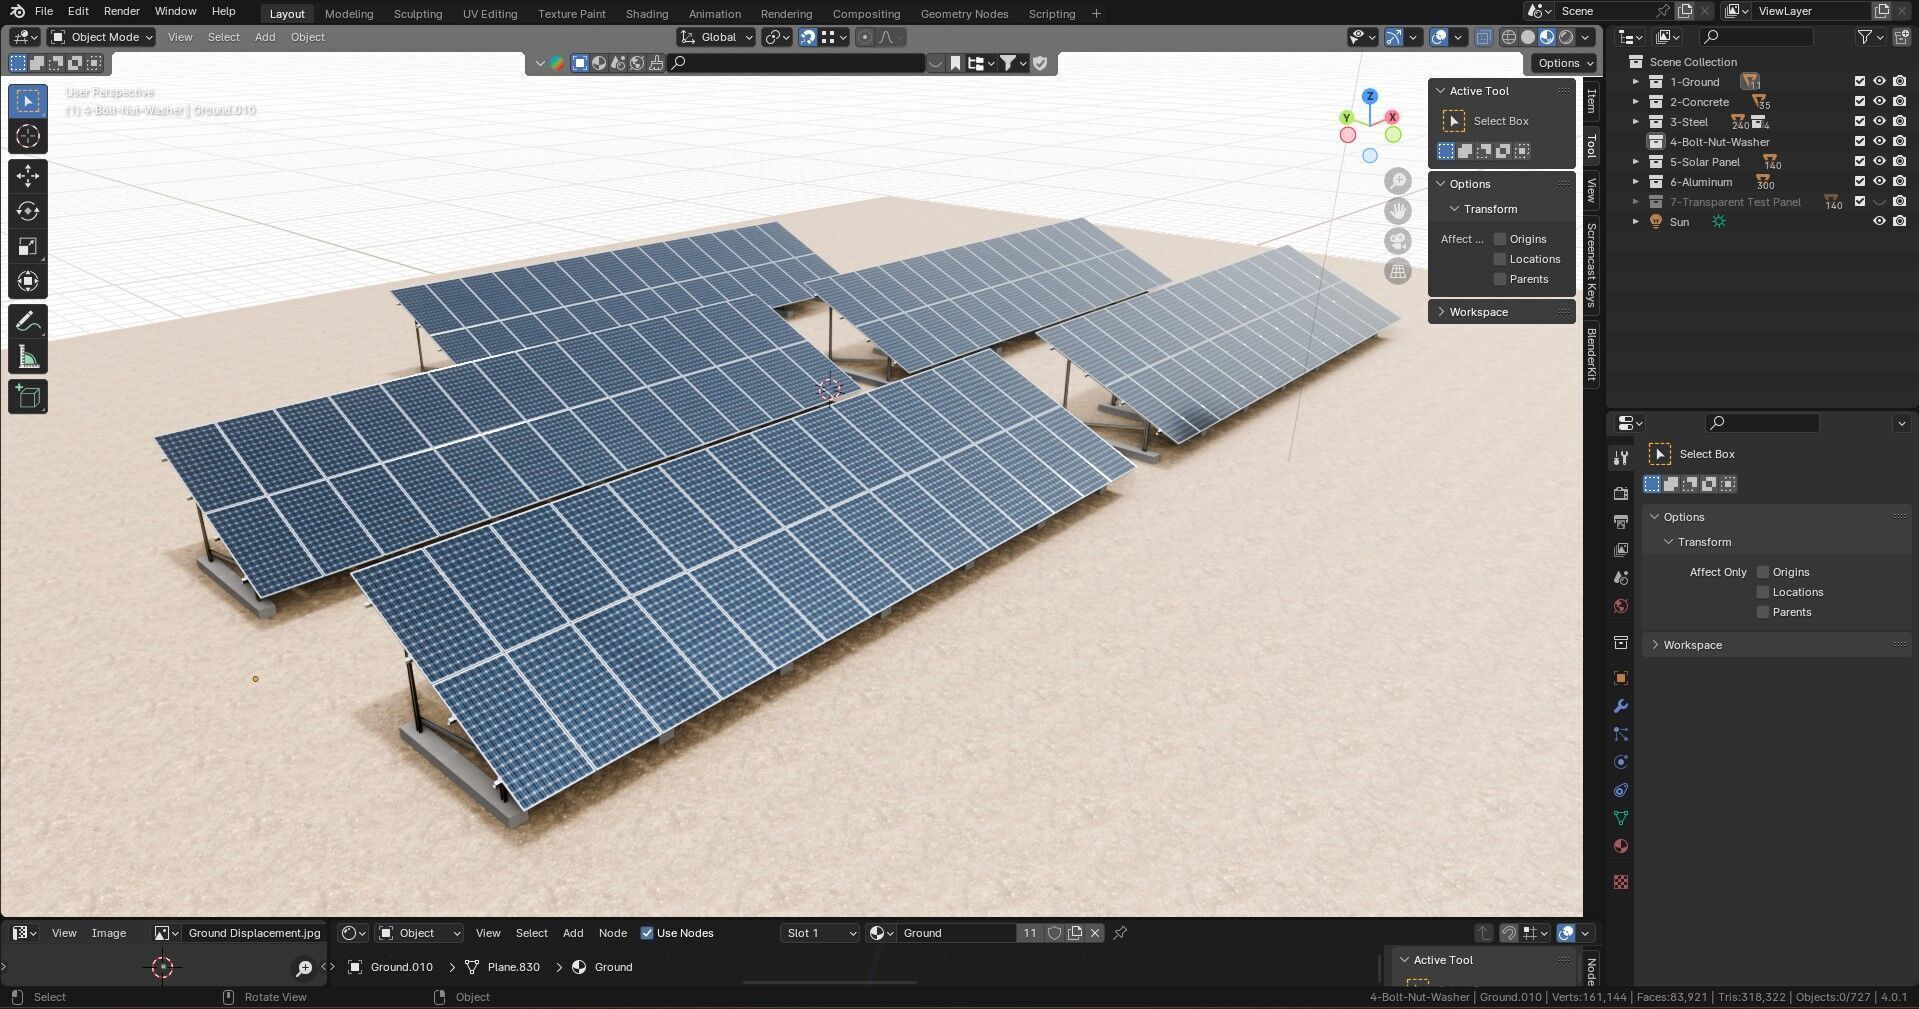Open the Object Data properties tab
The height and width of the screenshot is (1009, 1919).
click(1621, 818)
